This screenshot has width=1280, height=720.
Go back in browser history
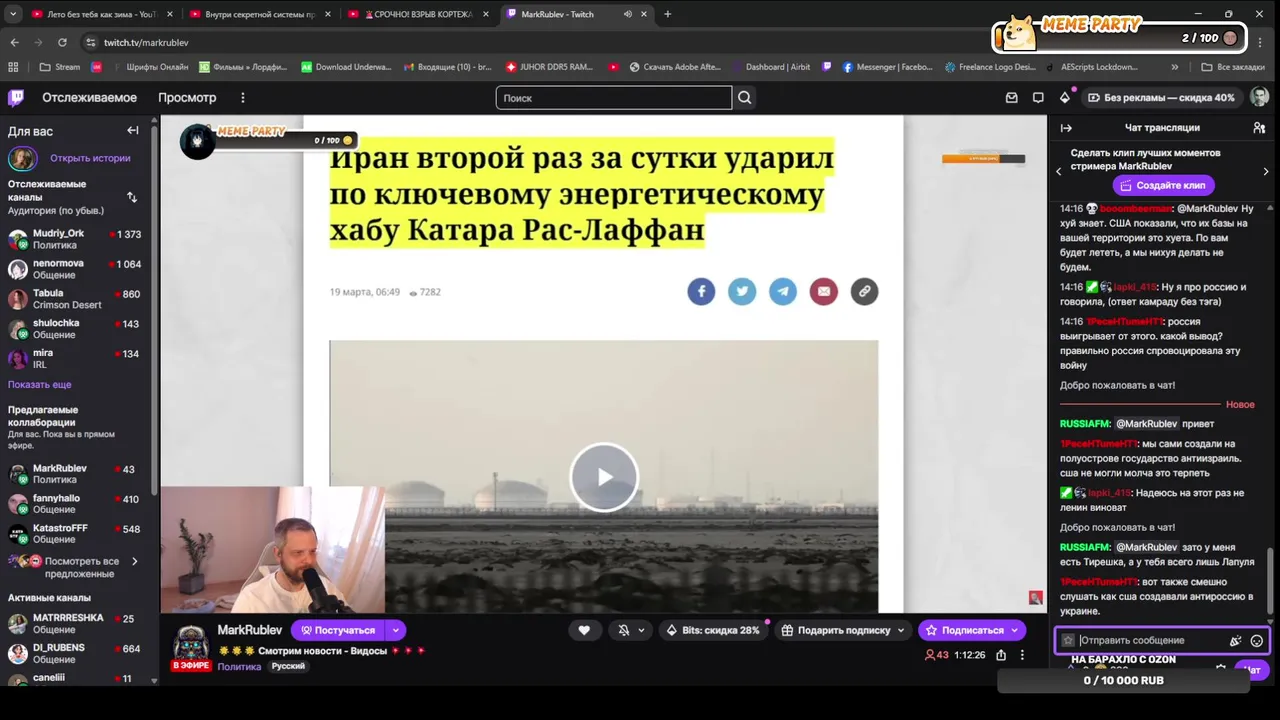pos(14,42)
